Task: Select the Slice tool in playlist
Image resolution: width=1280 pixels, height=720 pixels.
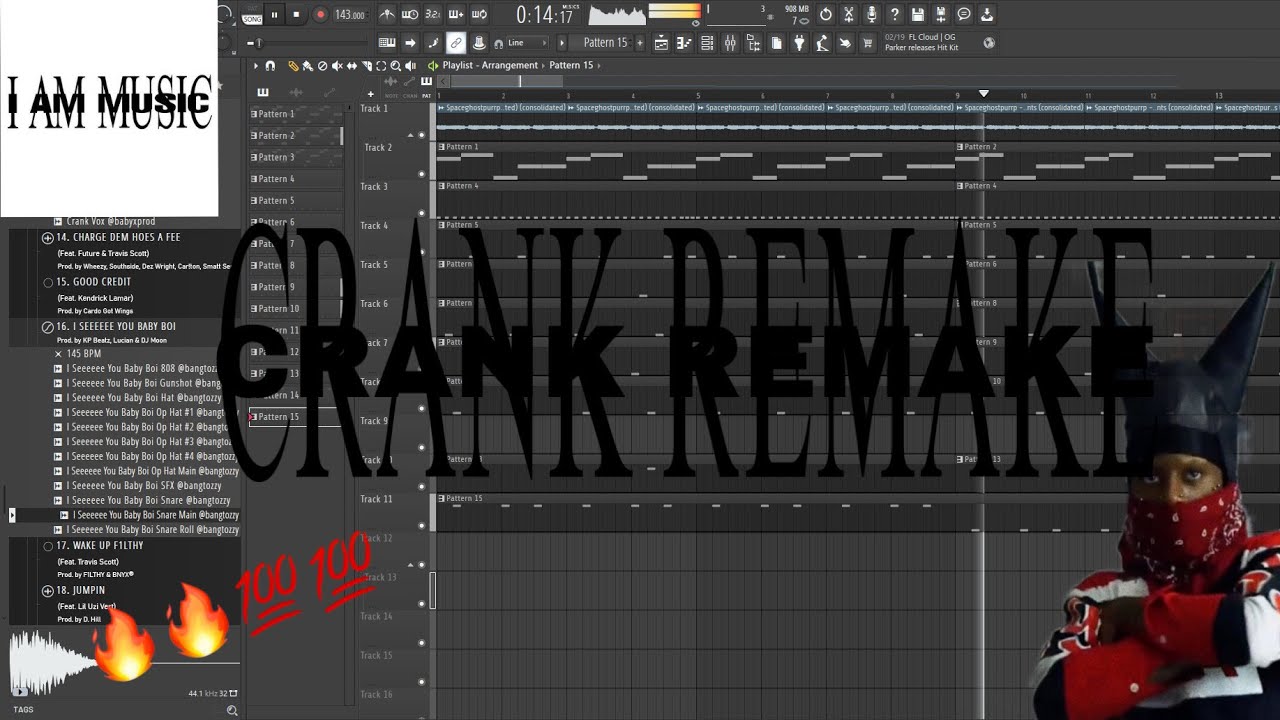Action: click(x=367, y=66)
